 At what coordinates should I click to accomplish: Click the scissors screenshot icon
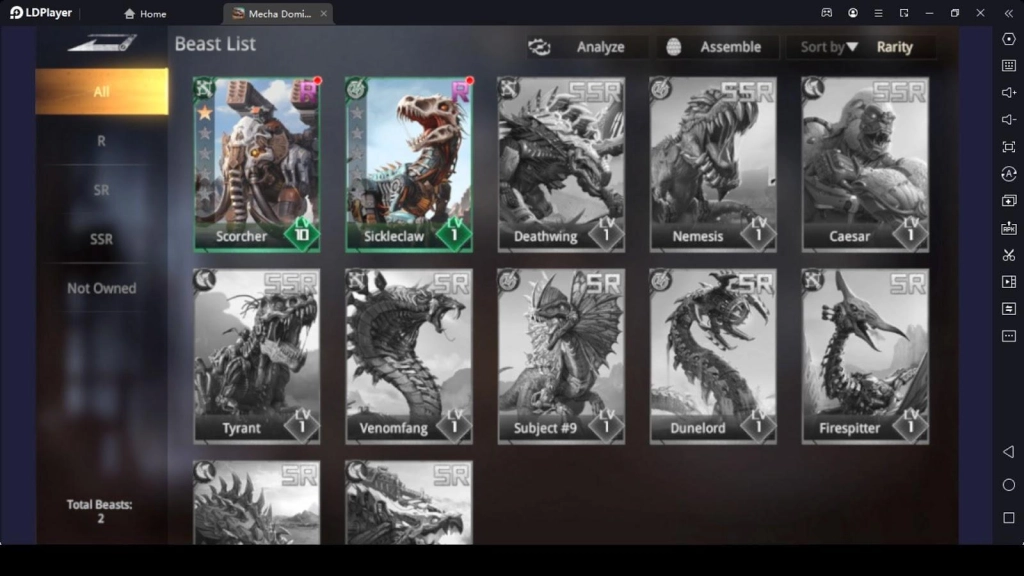(1009, 255)
